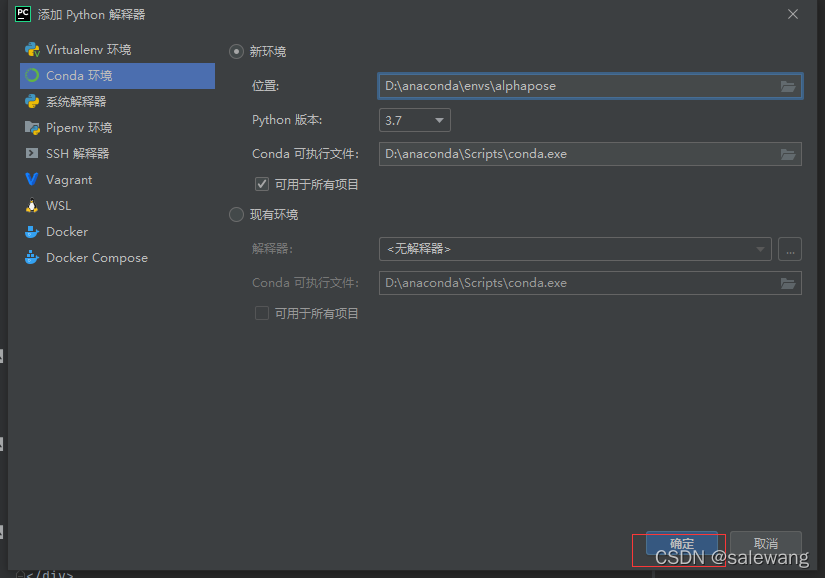Check the disabled 可用于所有项目 under existing environment
Image resolution: width=825 pixels, height=578 pixels.
pos(262,313)
